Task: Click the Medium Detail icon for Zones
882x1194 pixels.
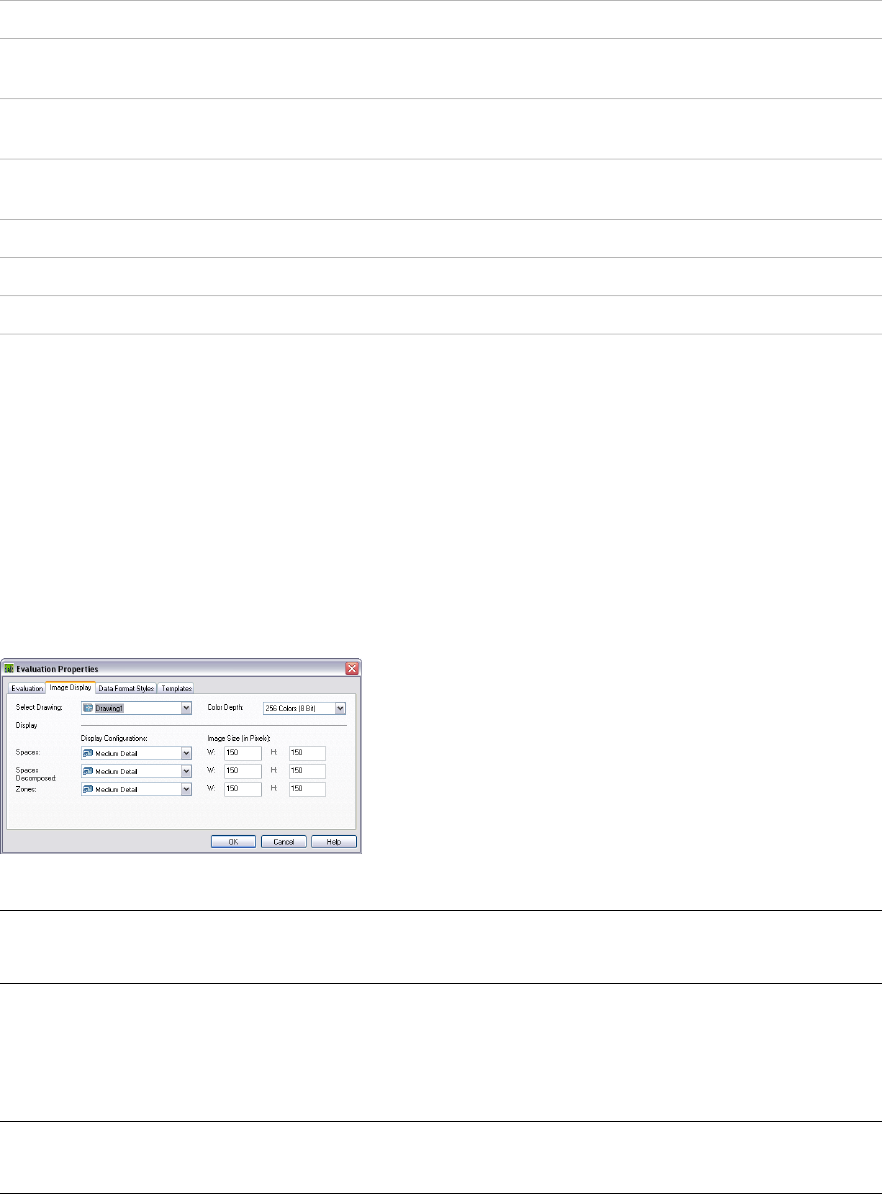Action: pos(88,790)
